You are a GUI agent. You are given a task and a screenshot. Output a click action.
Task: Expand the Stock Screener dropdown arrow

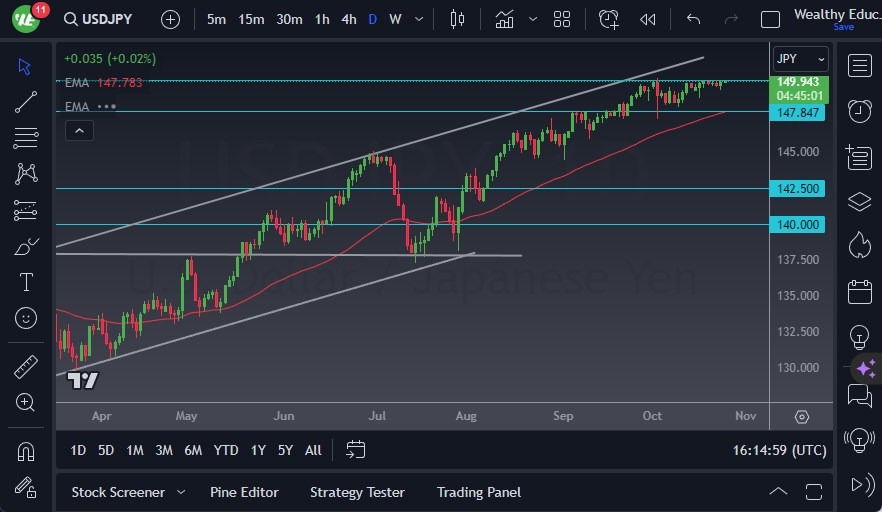181,492
